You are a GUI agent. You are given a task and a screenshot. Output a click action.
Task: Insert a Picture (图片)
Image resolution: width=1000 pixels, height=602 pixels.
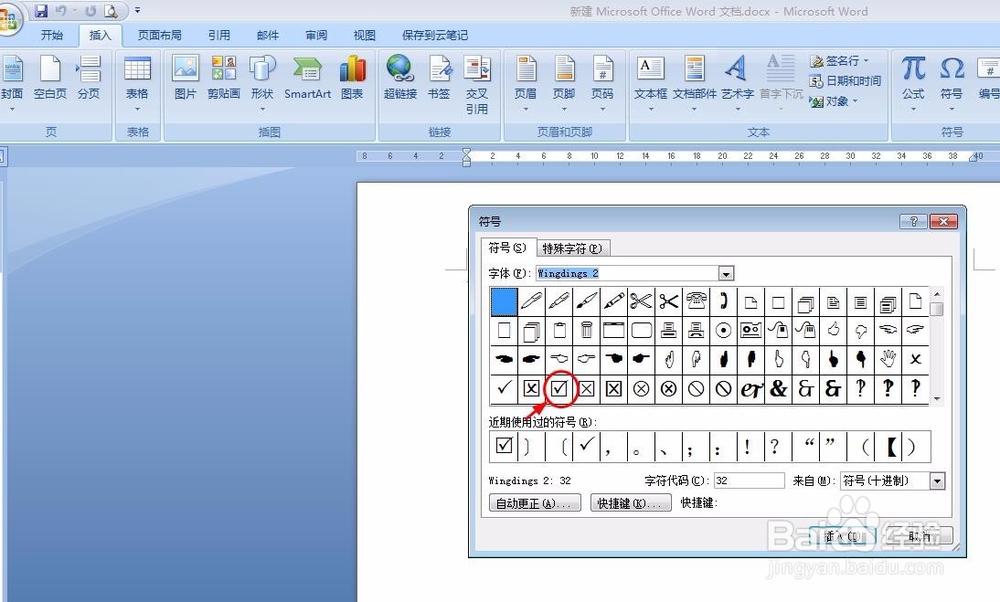(x=186, y=79)
